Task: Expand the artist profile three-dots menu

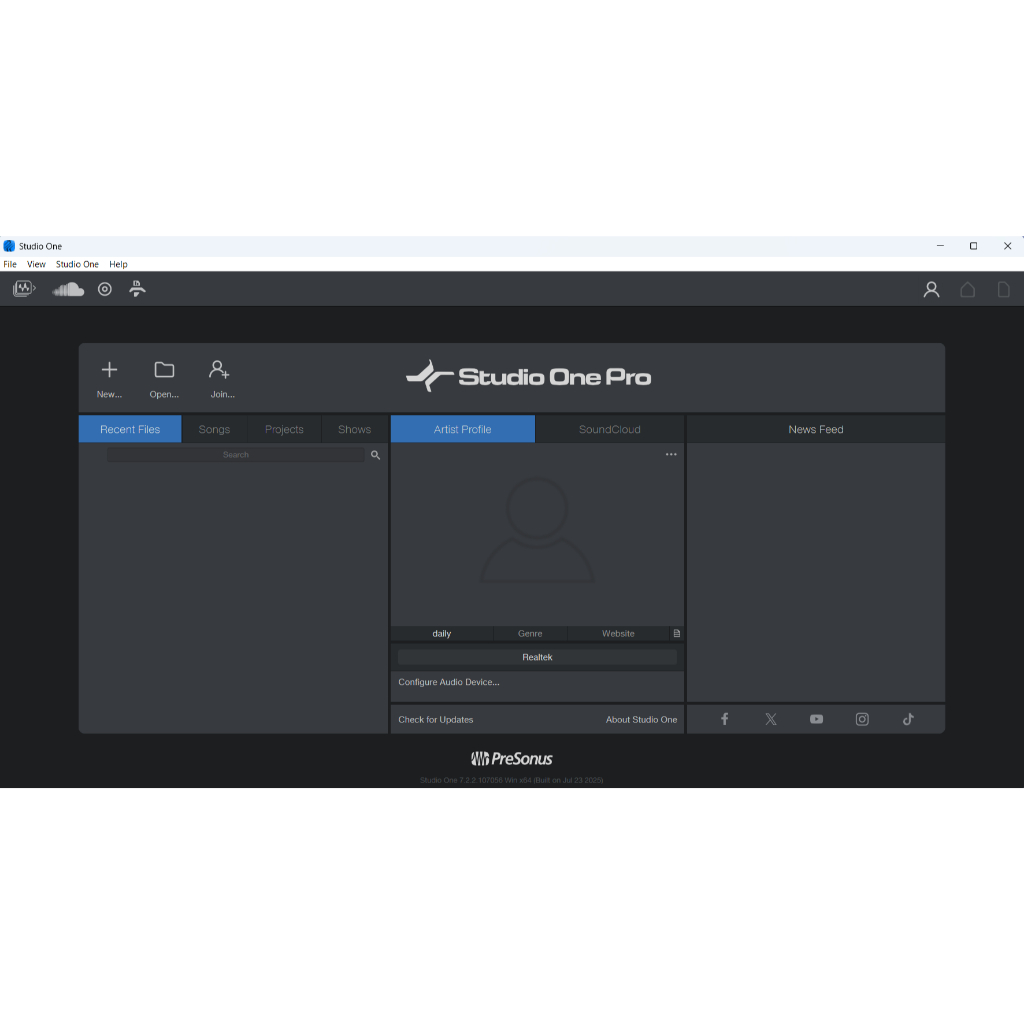Action: click(x=671, y=454)
